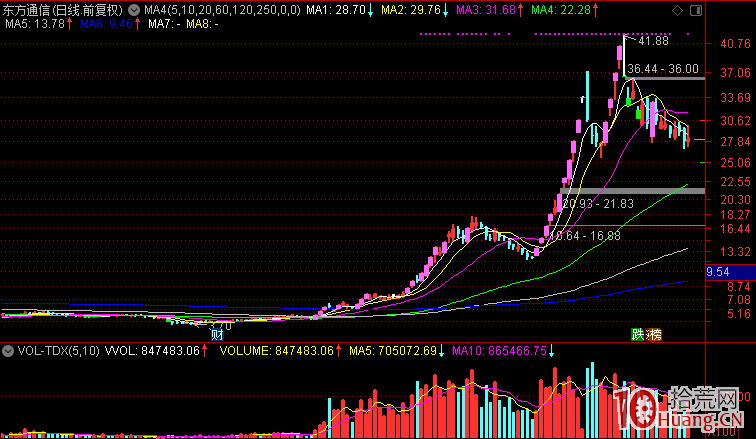Click the MA7: - readout
The width and height of the screenshot is (756, 439).
pos(164,24)
